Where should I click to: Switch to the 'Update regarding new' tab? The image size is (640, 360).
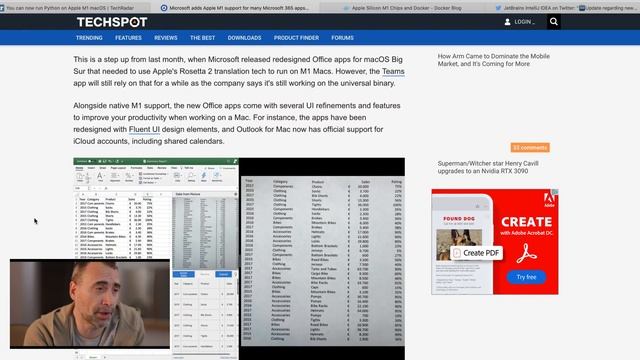click(609, 8)
